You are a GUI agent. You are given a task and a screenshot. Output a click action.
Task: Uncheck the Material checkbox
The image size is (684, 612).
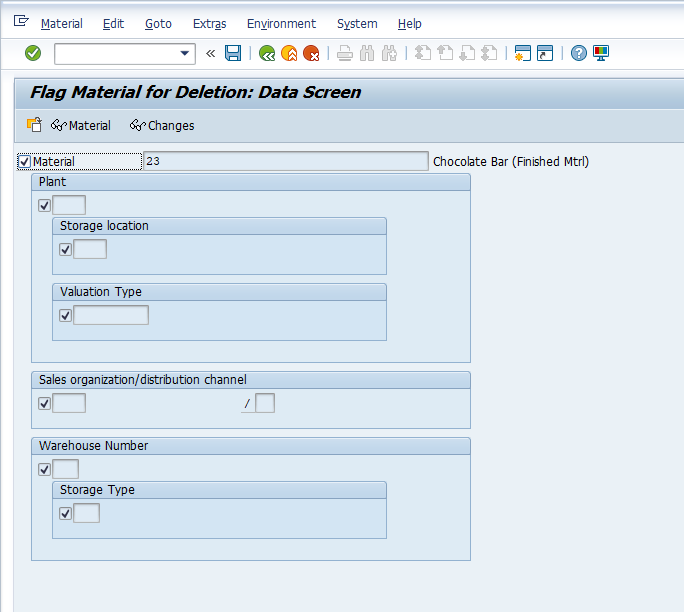25,162
